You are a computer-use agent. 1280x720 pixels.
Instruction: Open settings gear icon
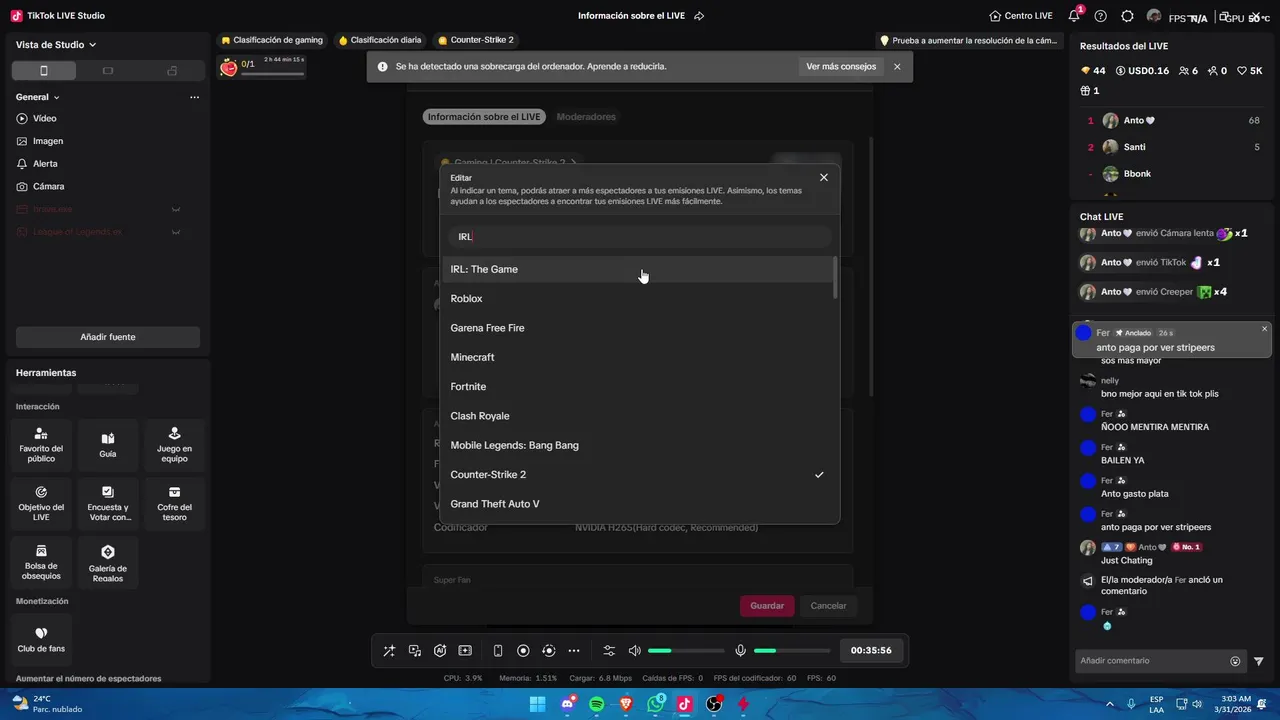1128,16
